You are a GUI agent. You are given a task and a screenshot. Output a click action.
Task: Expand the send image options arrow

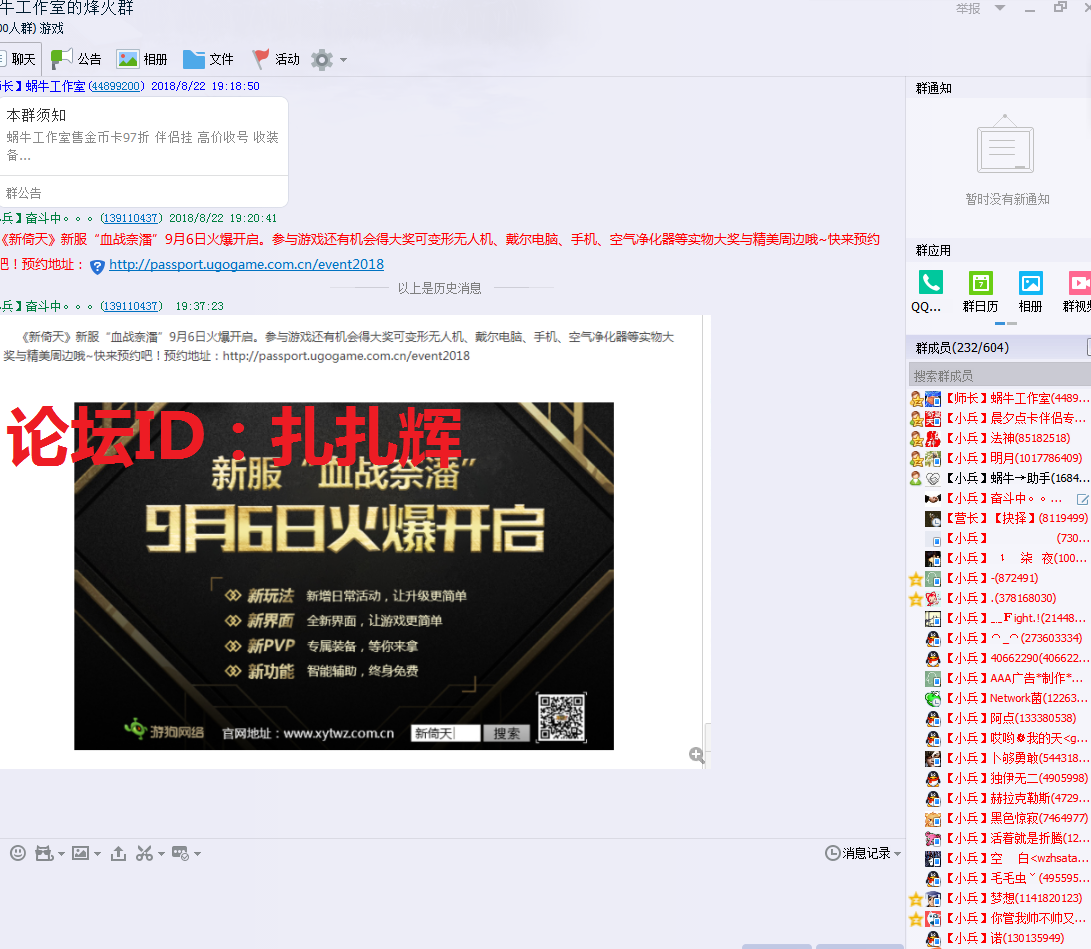coord(97,854)
